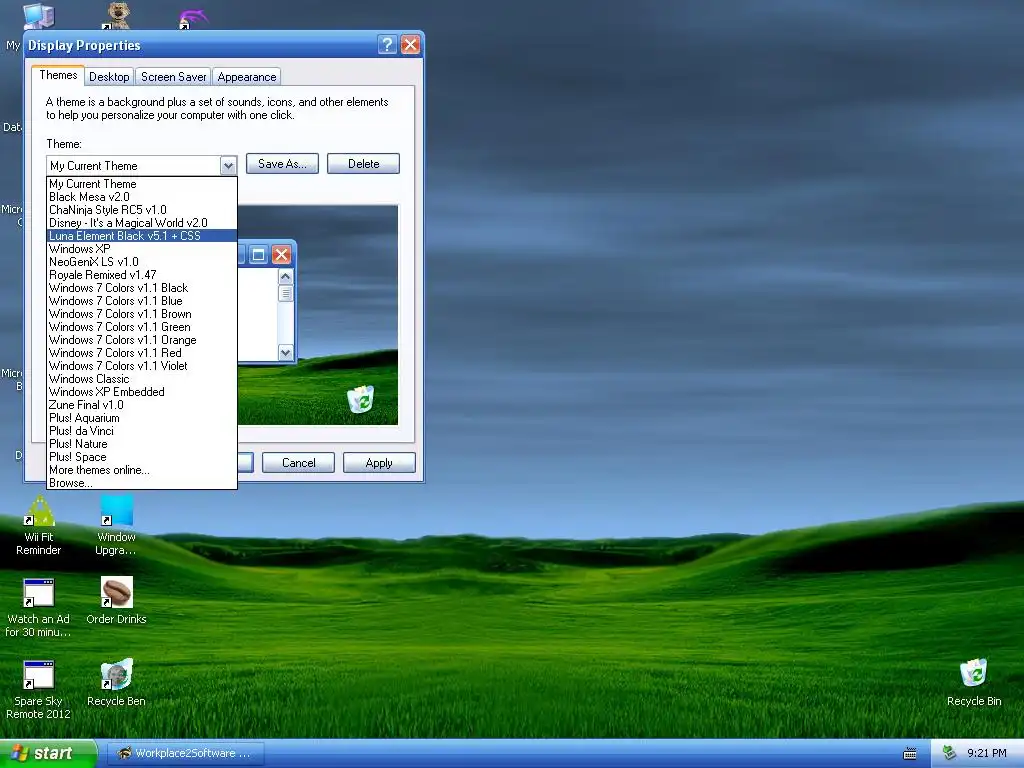Pick Windows 7 Colors v1.1 Brown
1024x768 pixels.
[142, 314]
